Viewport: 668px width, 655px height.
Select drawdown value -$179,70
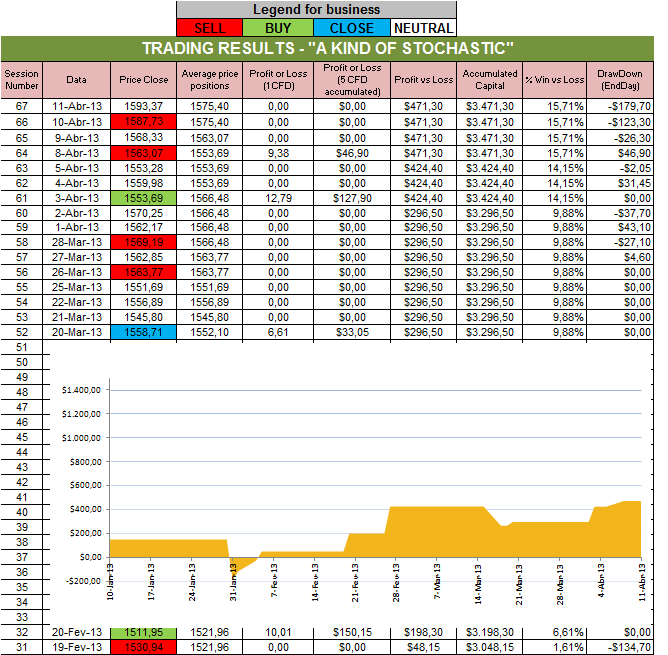click(620, 106)
